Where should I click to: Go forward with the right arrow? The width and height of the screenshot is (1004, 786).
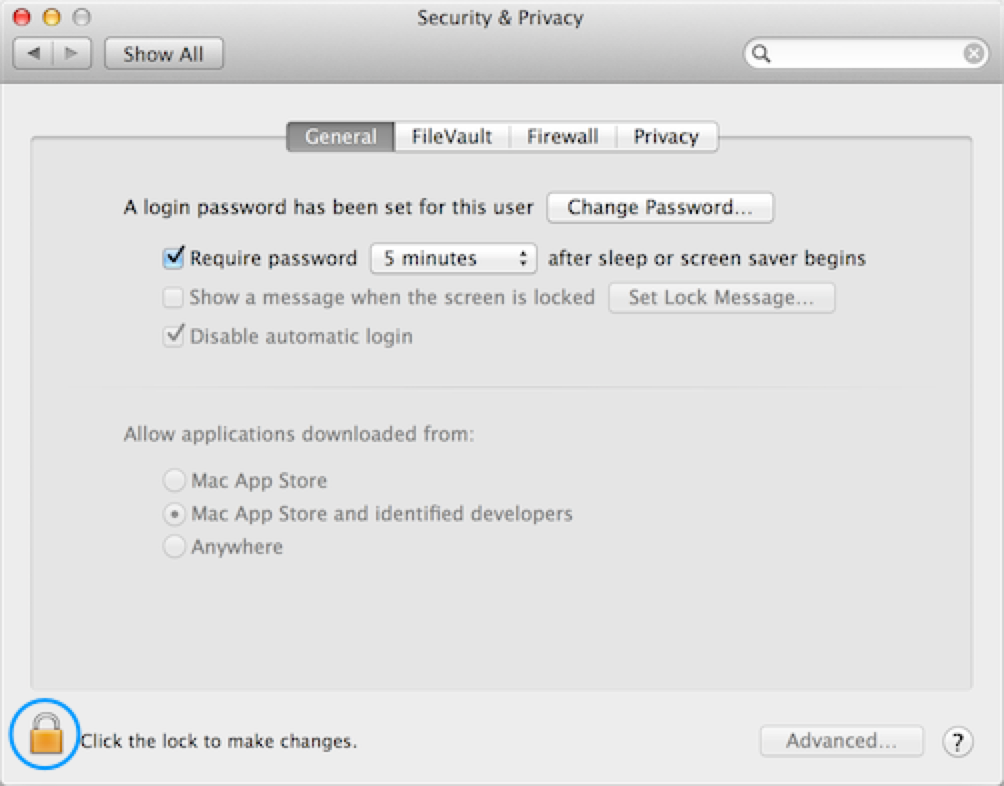72,53
